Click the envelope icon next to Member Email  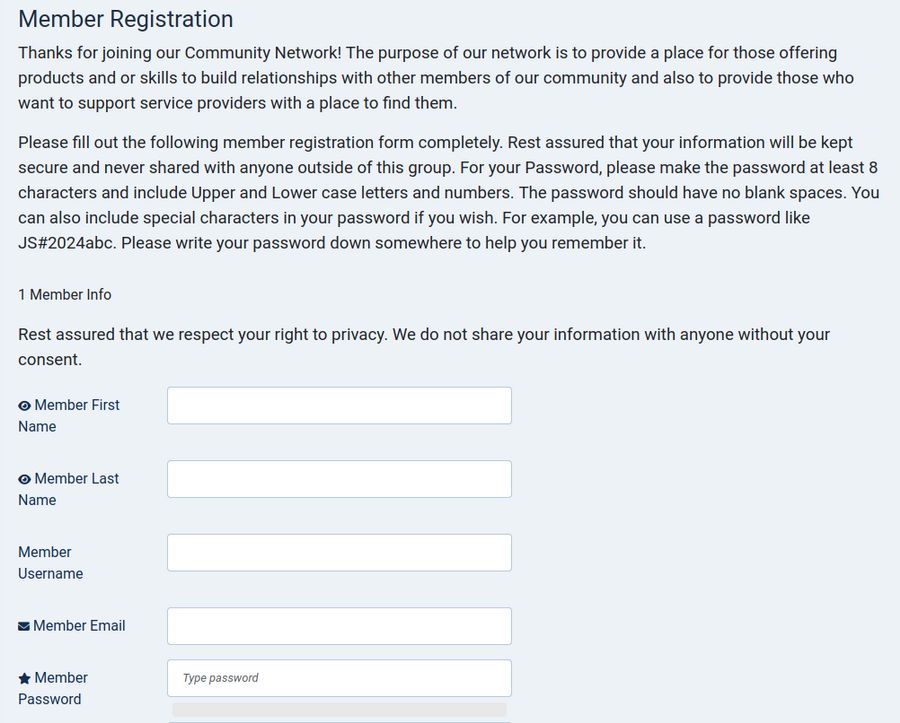pyautogui.click(x=24, y=627)
